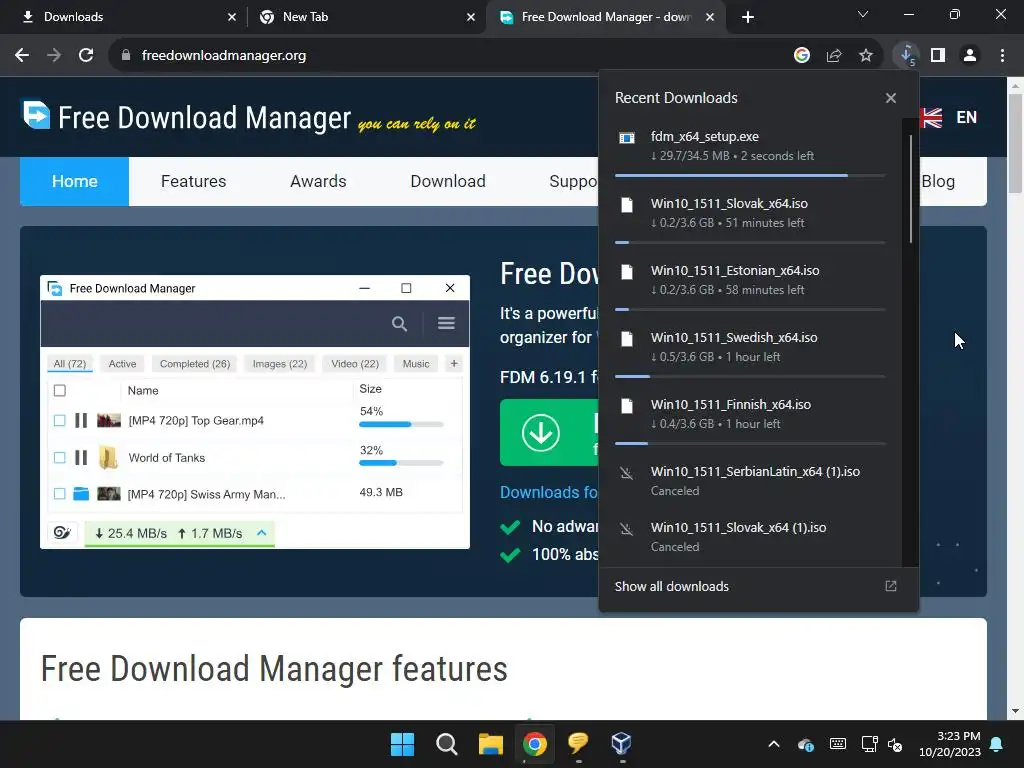Open the Awards menu item

tap(318, 181)
